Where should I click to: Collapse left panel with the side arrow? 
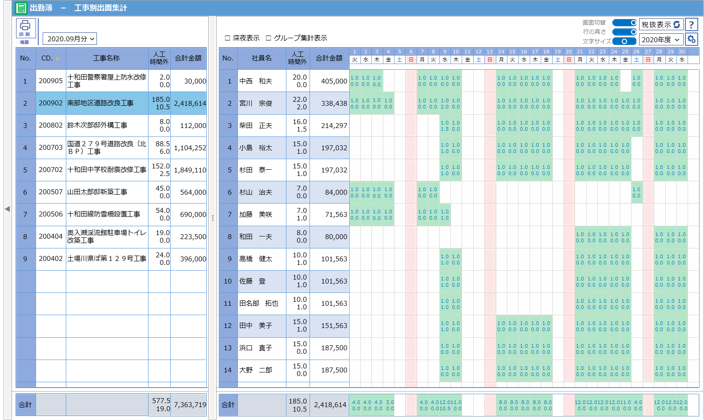[x=7, y=209]
